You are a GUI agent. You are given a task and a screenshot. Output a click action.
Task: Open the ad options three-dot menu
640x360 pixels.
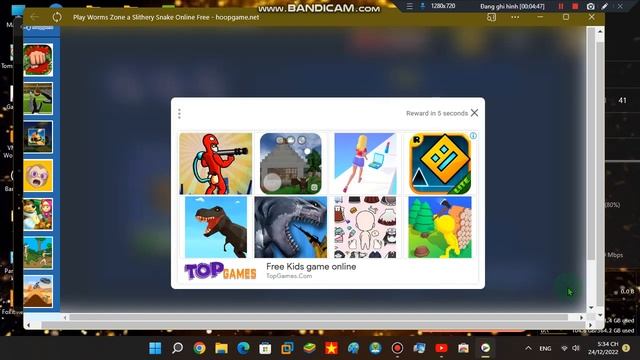(x=179, y=114)
